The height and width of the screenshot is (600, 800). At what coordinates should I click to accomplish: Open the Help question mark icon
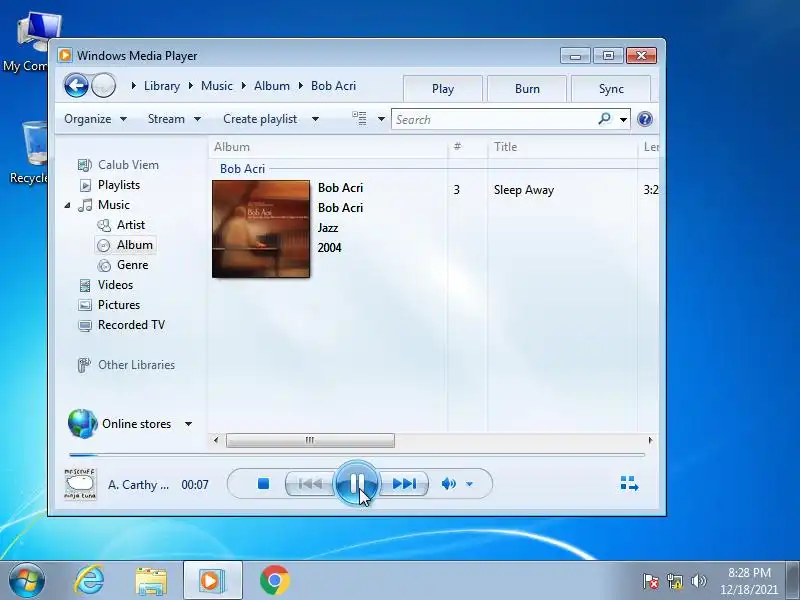(x=644, y=119)
